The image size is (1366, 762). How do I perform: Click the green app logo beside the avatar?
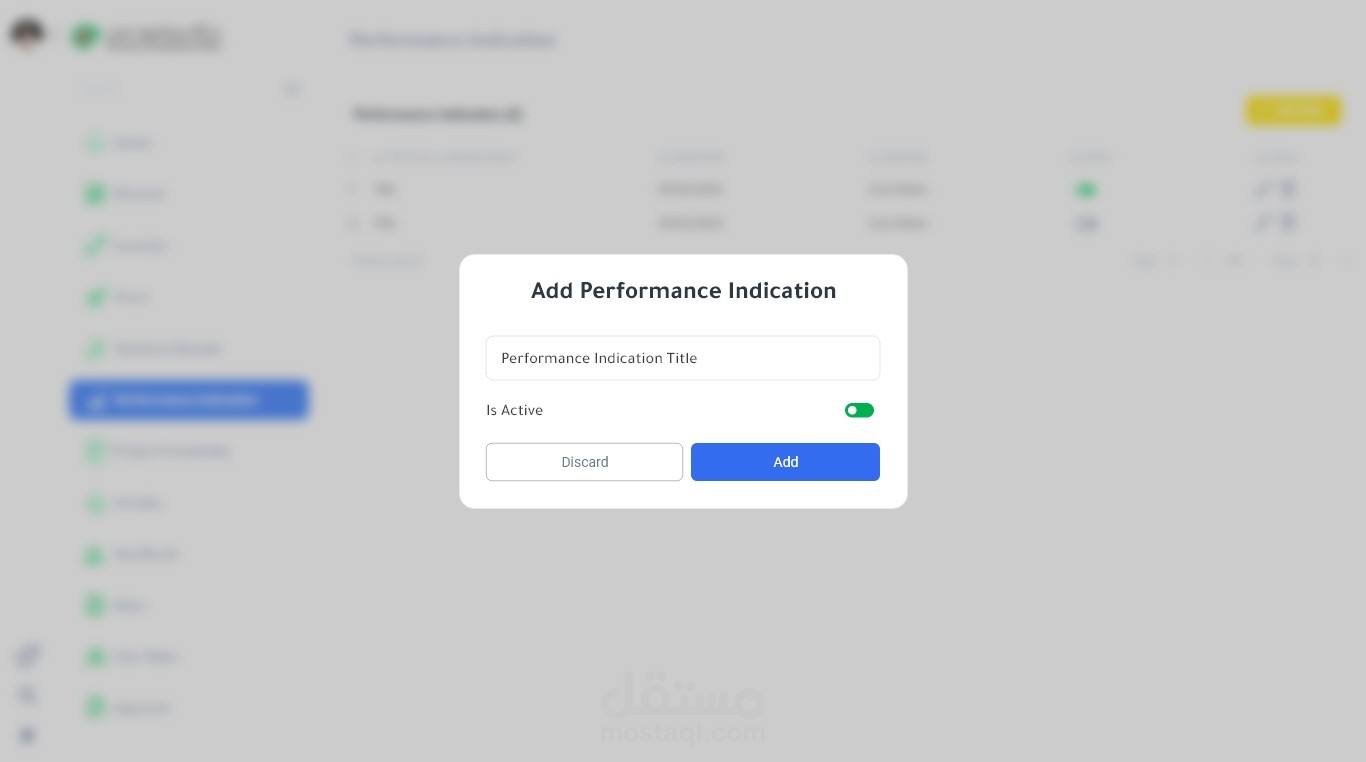tap(85, 37)
